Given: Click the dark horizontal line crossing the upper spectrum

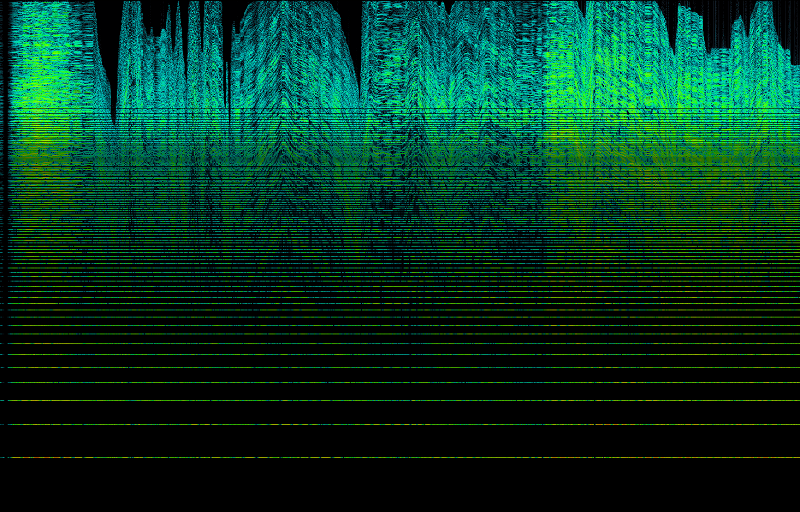Looking at the screenshot, I should tap(400, 109).
